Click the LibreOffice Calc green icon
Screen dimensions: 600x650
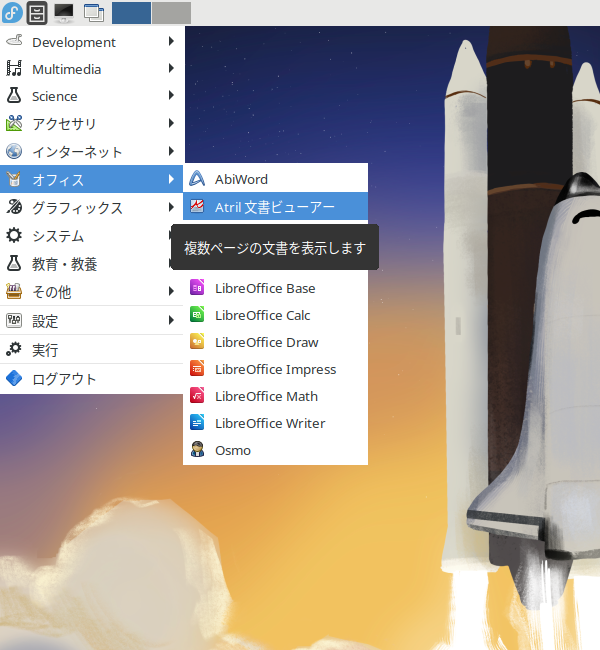point(197,315)
